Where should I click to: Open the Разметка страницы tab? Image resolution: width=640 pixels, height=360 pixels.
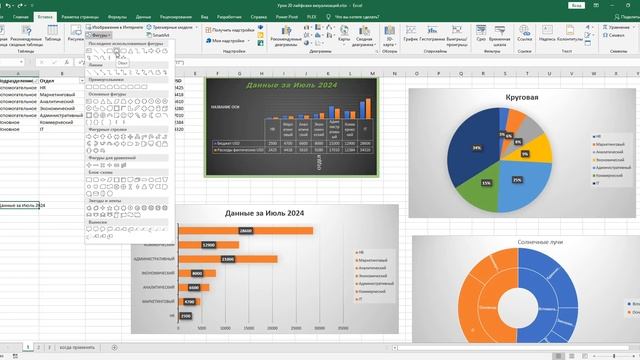pyautogui.click(x=80, y=17)
